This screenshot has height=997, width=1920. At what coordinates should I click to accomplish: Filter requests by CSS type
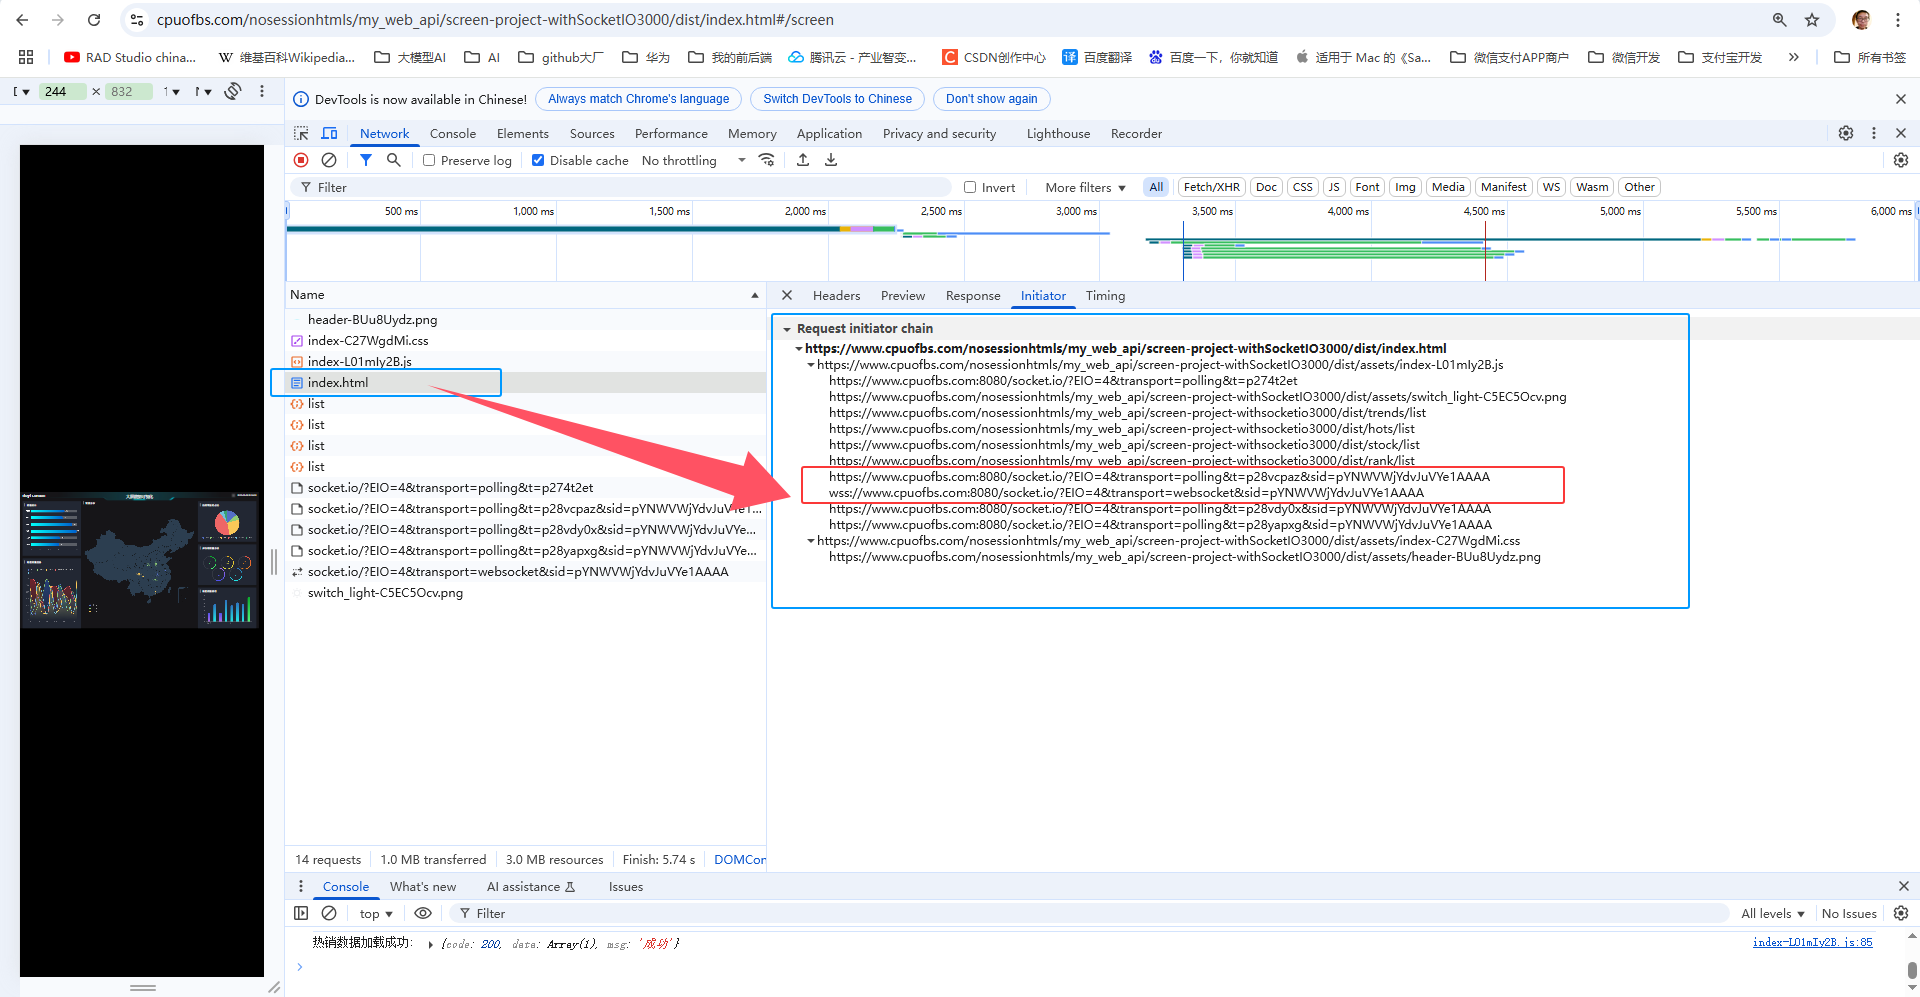pos(1302,187)
